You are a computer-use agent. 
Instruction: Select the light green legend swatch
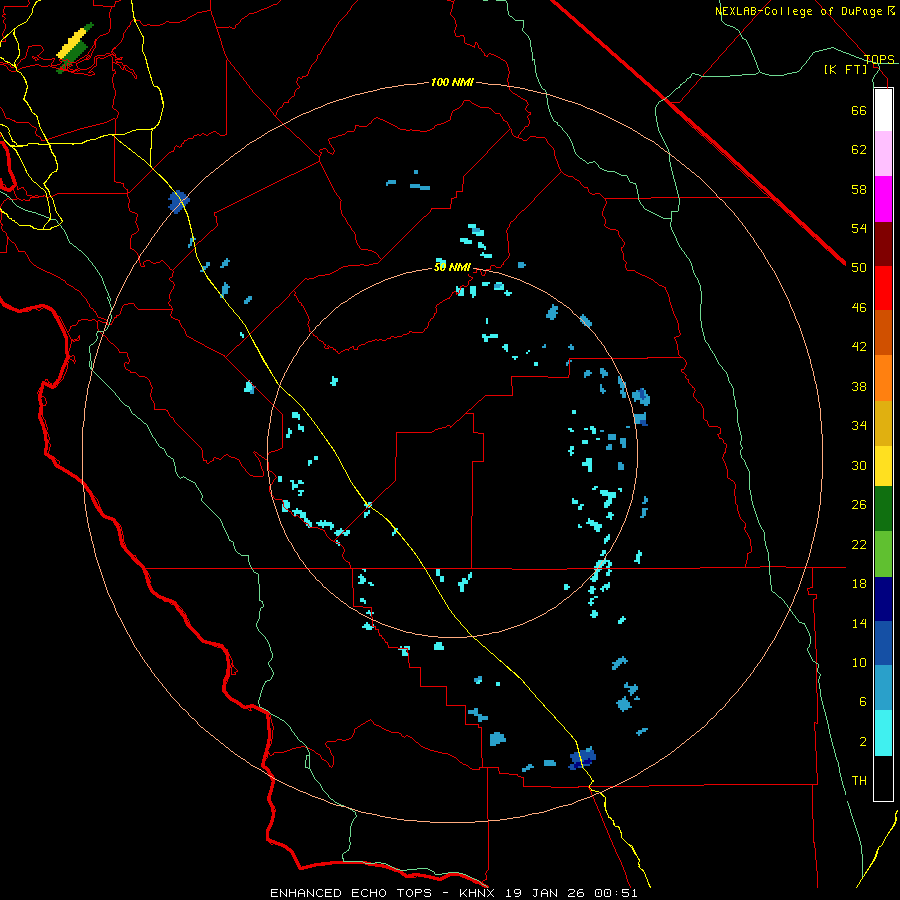pyautogui.click(x=883, y=554)
